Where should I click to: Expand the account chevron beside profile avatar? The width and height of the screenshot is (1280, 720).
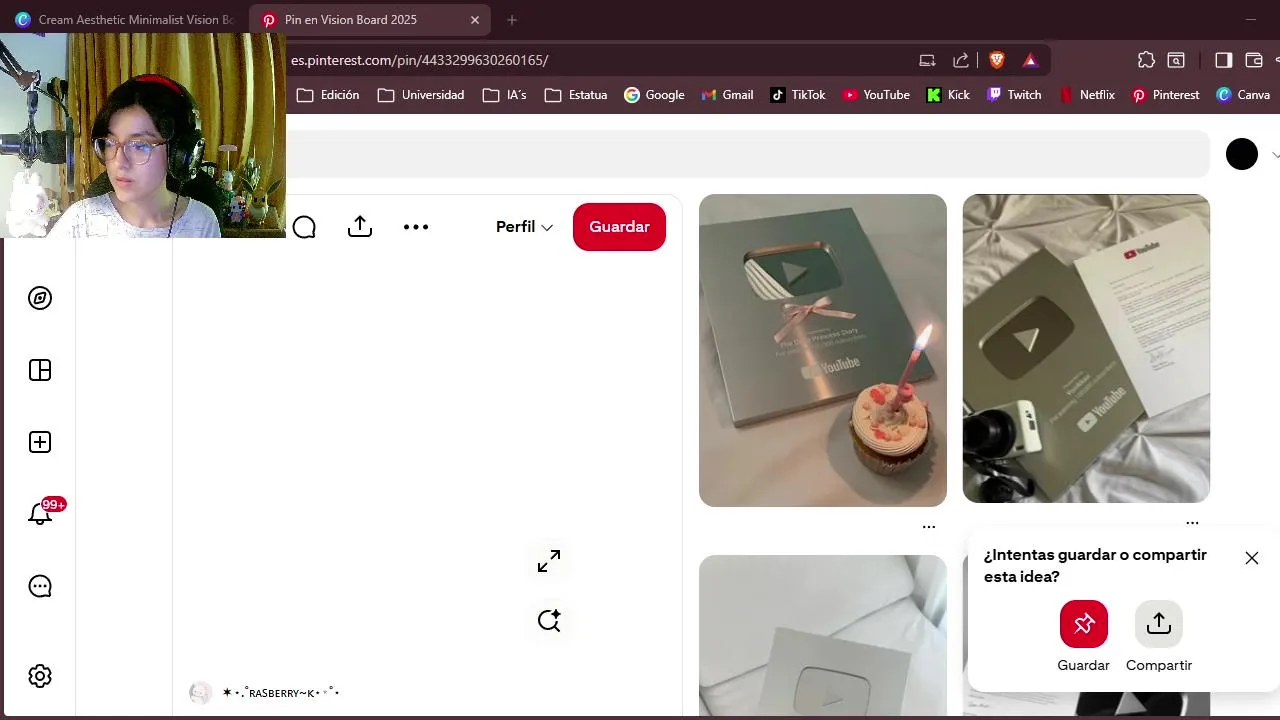1275,155
